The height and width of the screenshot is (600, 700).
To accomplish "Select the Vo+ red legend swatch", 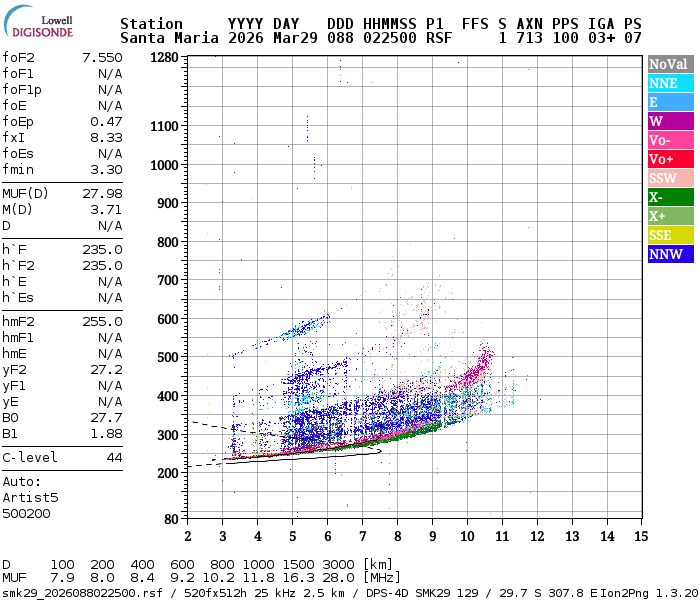I will point(671,159).
